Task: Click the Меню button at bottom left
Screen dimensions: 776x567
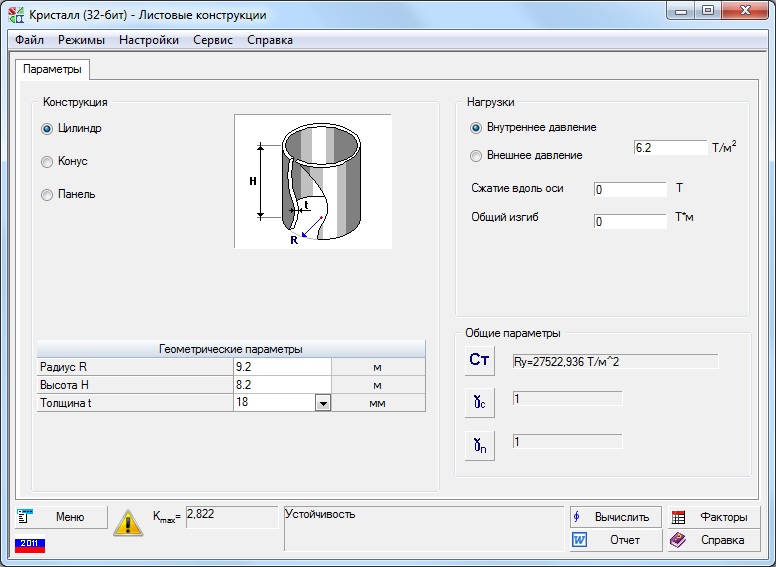Action: click(61, 517)
